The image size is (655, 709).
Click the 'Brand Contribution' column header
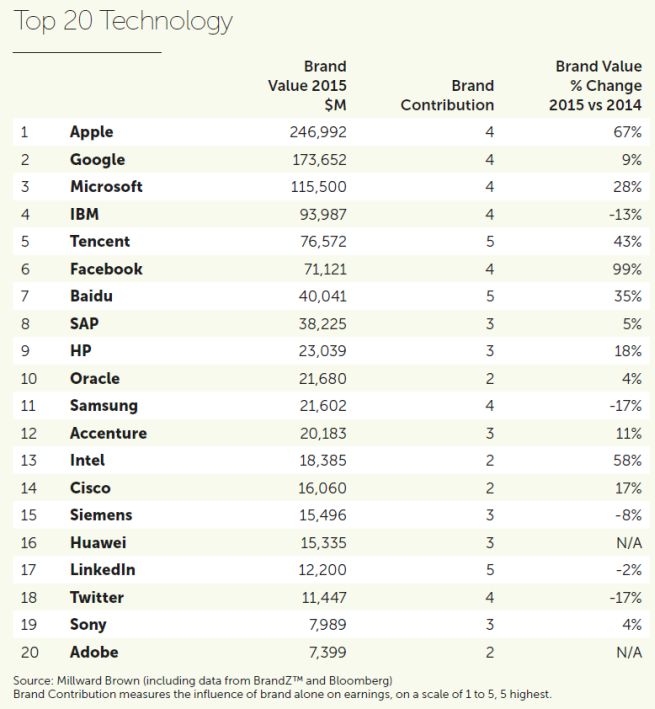coord(447,95)
